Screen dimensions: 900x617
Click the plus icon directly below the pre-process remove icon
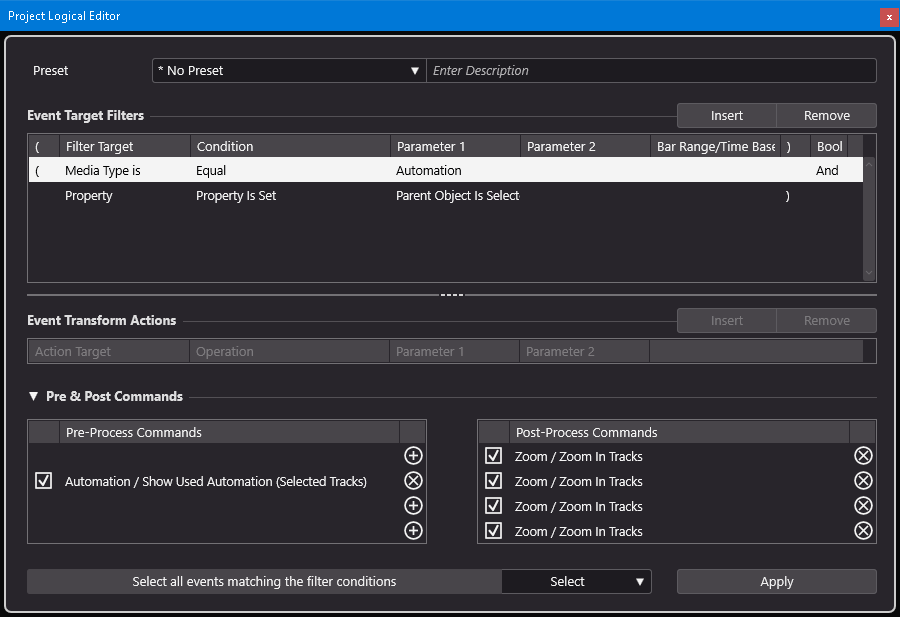pyautogui.click(x=413, y=506)
